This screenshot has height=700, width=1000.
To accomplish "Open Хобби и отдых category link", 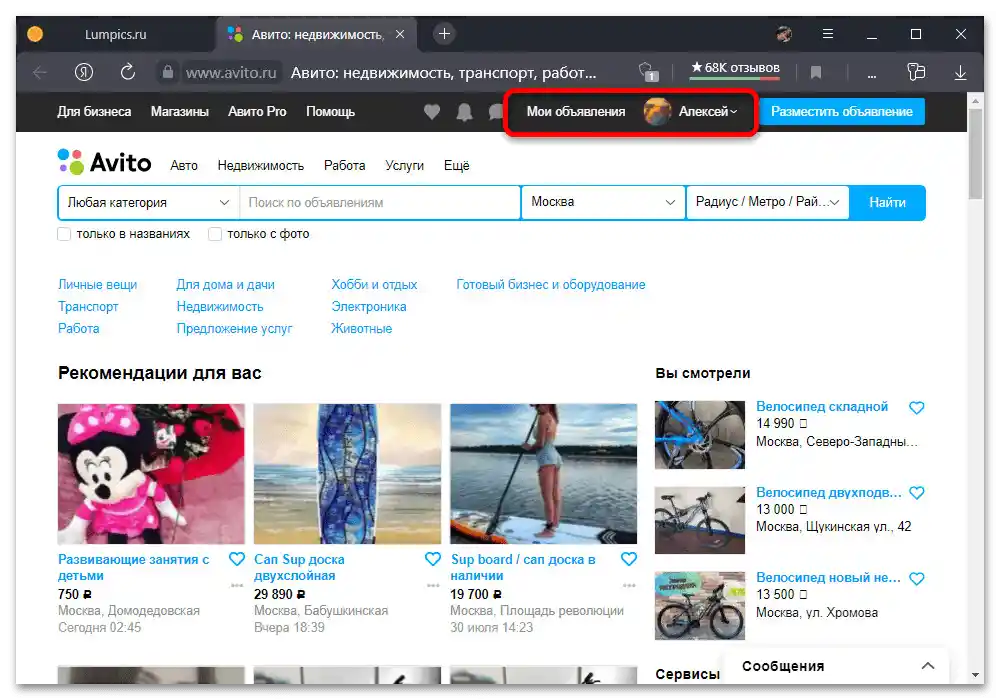I will tap(374, 285).
